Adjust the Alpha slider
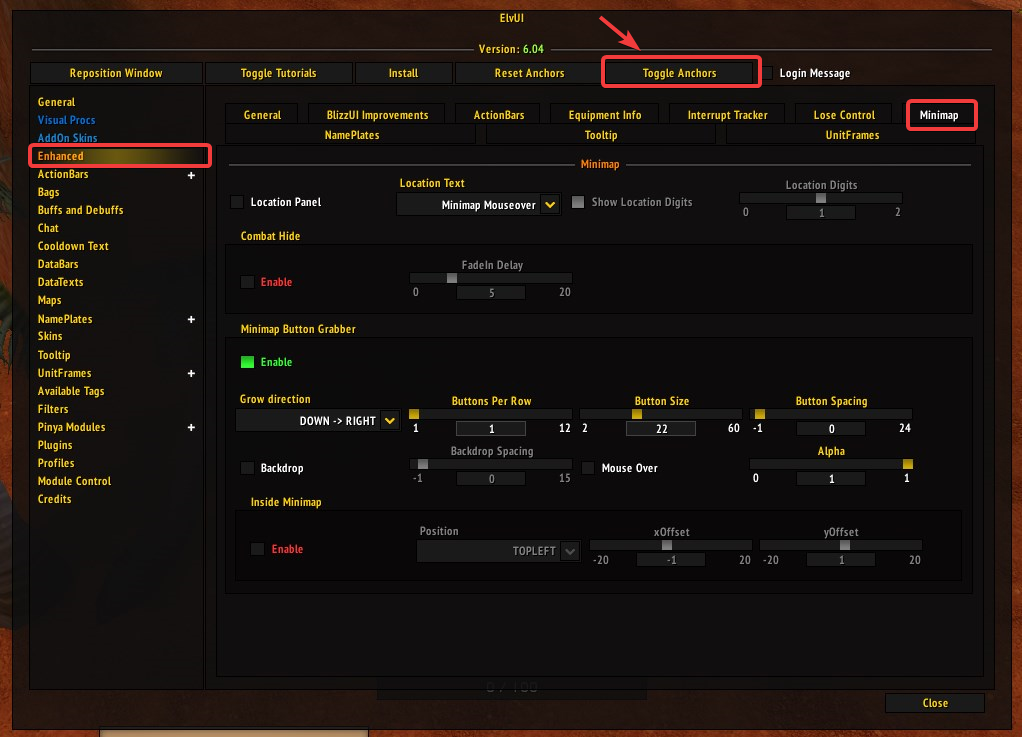 pos(831,464)
